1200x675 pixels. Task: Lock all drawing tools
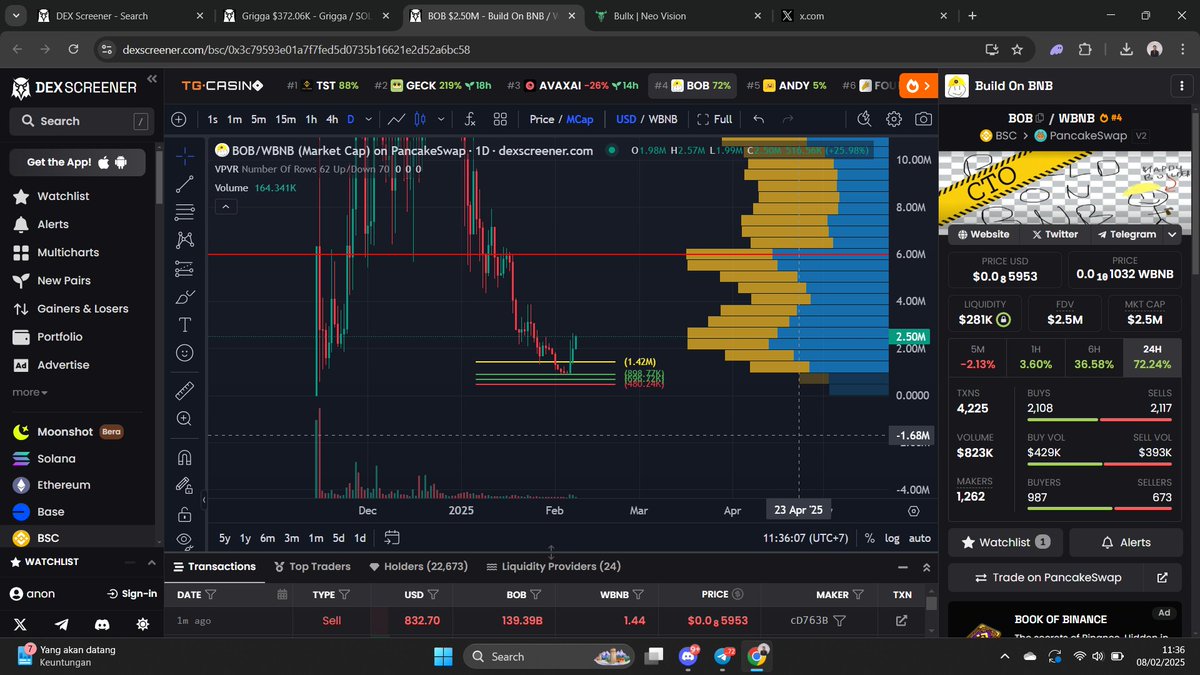click(185, 514)
